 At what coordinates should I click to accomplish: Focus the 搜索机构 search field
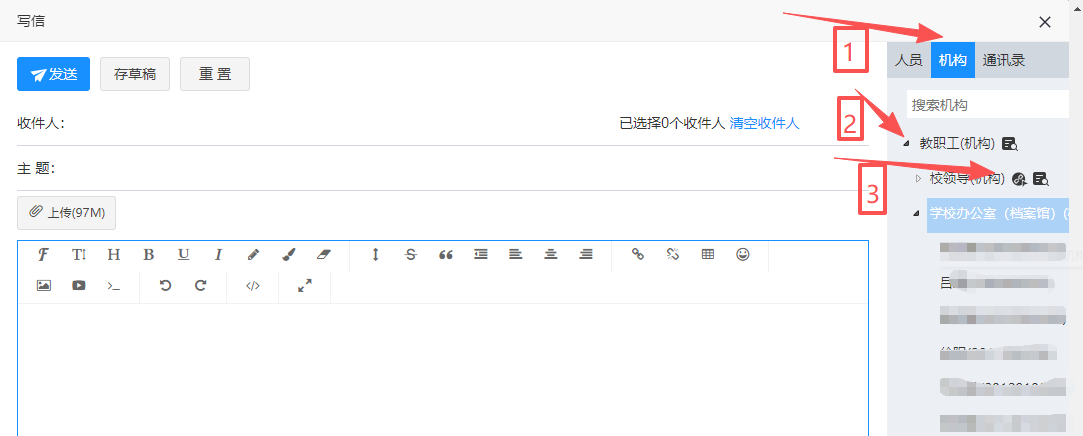coord(990,105)
